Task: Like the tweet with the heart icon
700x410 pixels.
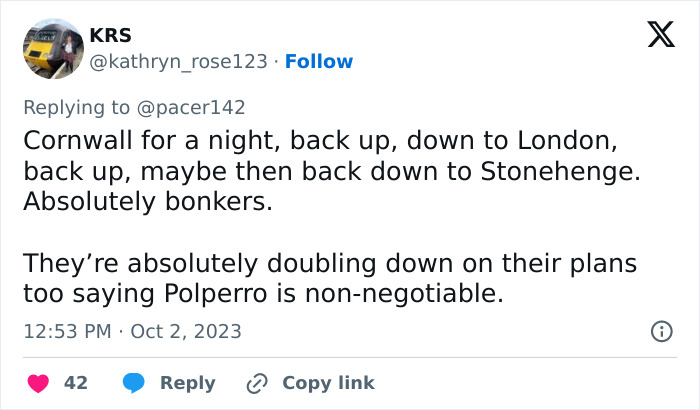Action: coord(38,383)
